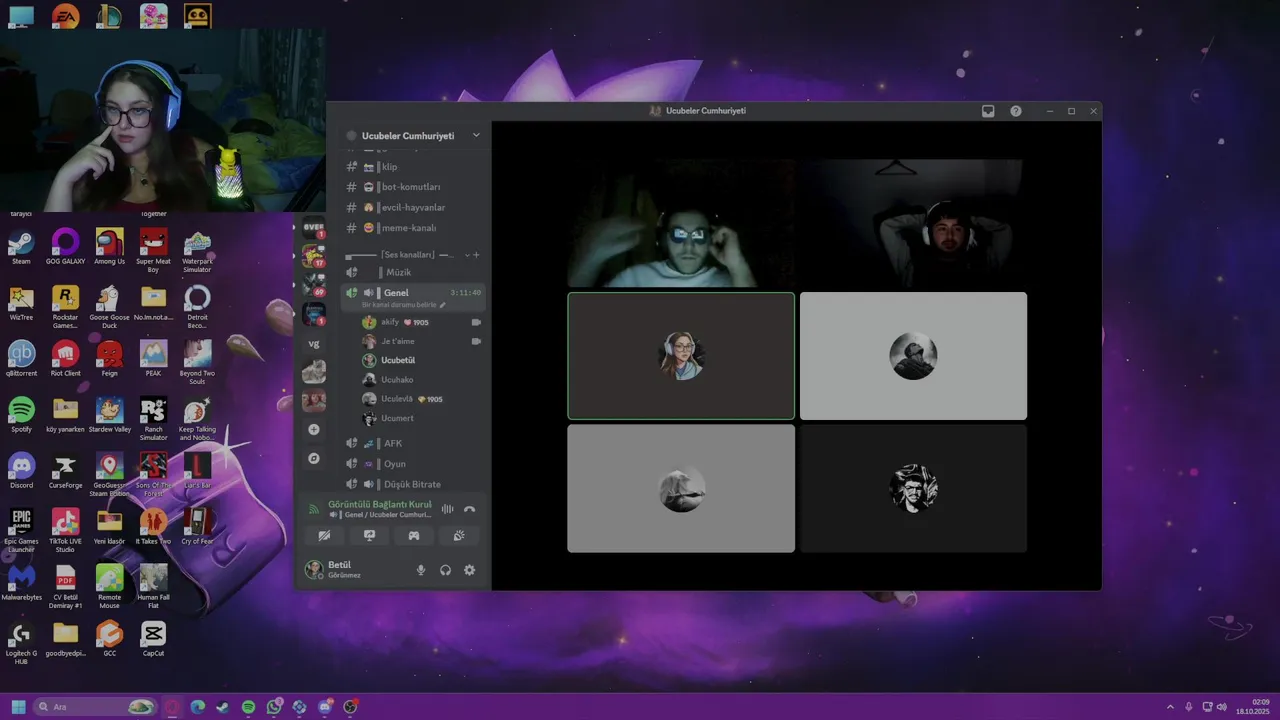This screenshot has width=1280, height=720.
Task: Open the evcil-hayvanlar channel
Action: click(413, 207)
